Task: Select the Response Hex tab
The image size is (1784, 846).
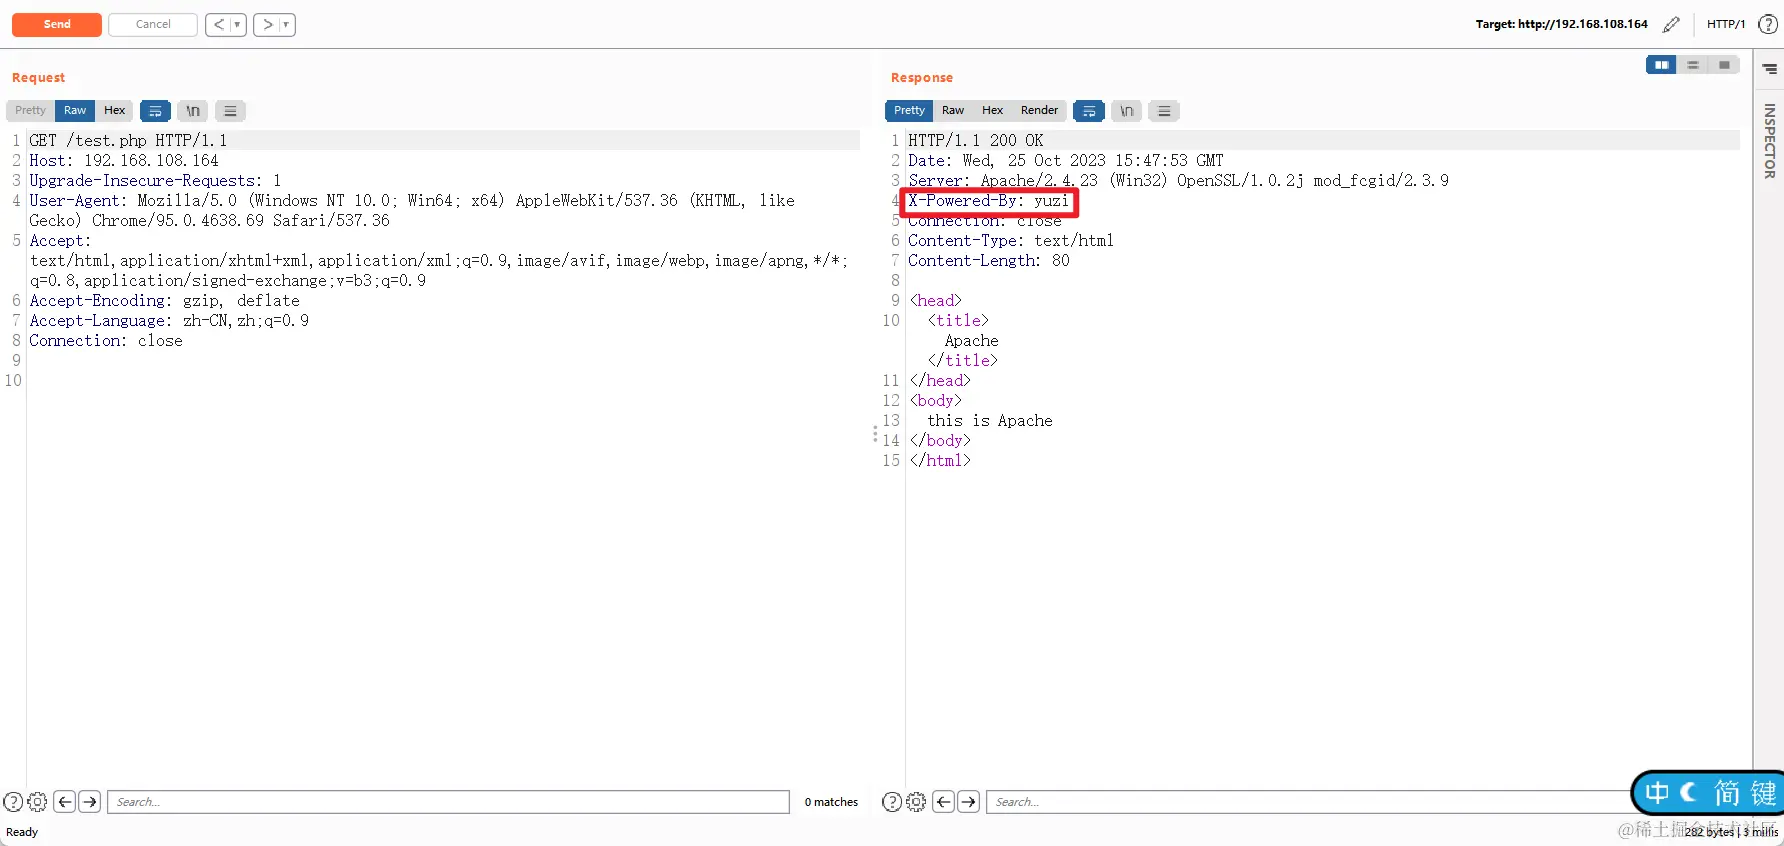Action: [x=992, y=110]
